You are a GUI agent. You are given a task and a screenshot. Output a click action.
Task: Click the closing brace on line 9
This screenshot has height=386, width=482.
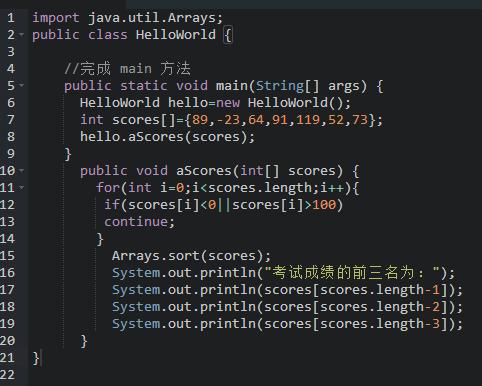tap(68, 154)
